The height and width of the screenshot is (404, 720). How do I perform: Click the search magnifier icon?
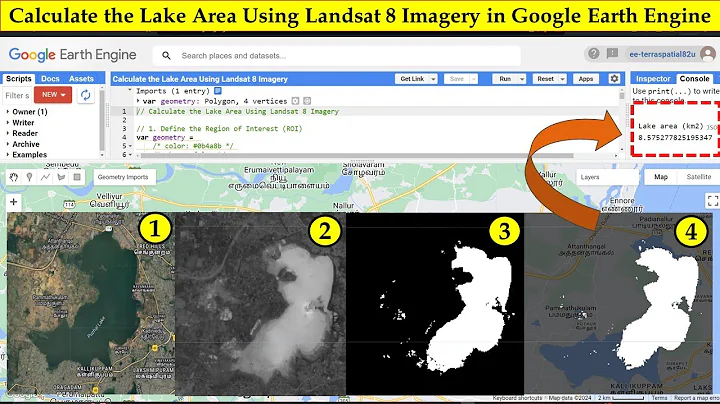coord(166,56)
